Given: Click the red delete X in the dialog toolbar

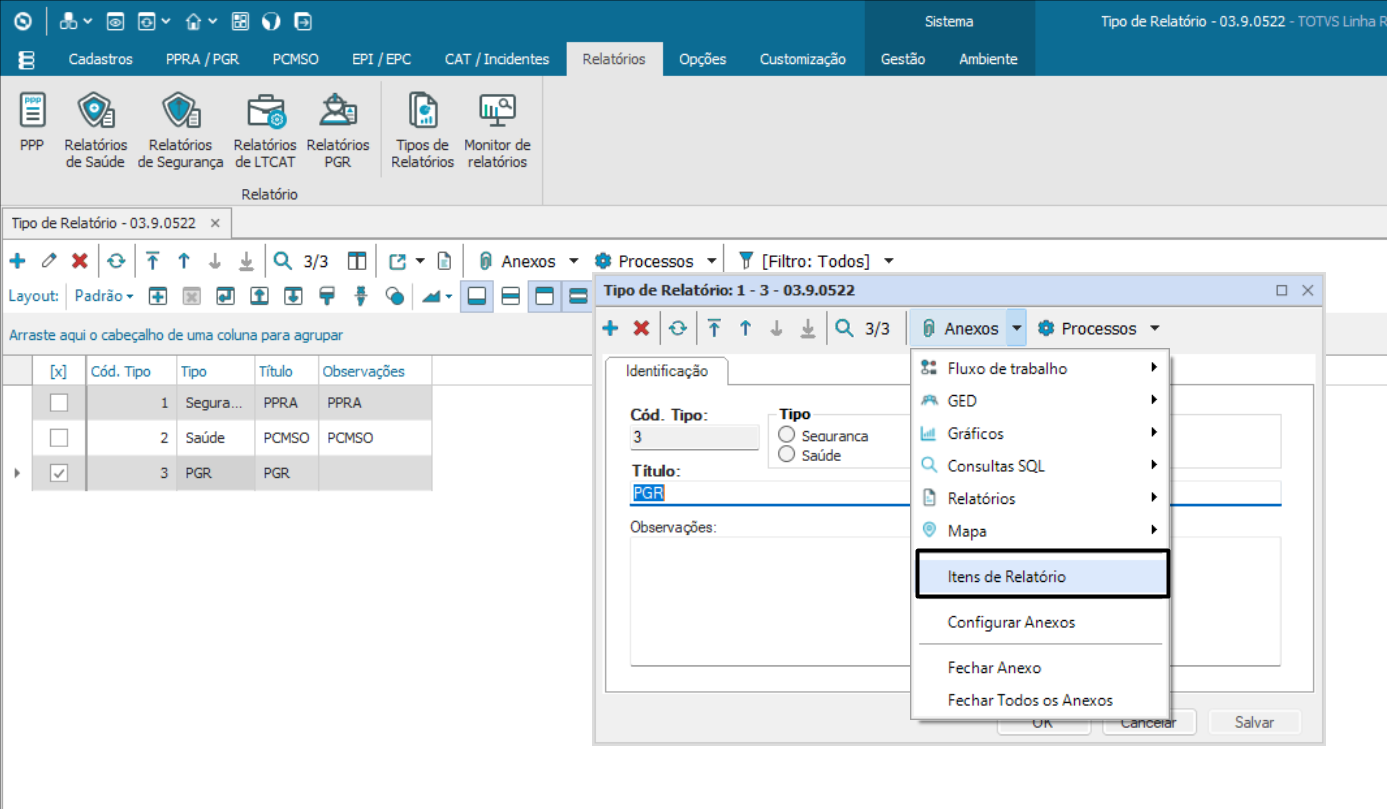Looking at the screenshot, I should coord(642,328).
